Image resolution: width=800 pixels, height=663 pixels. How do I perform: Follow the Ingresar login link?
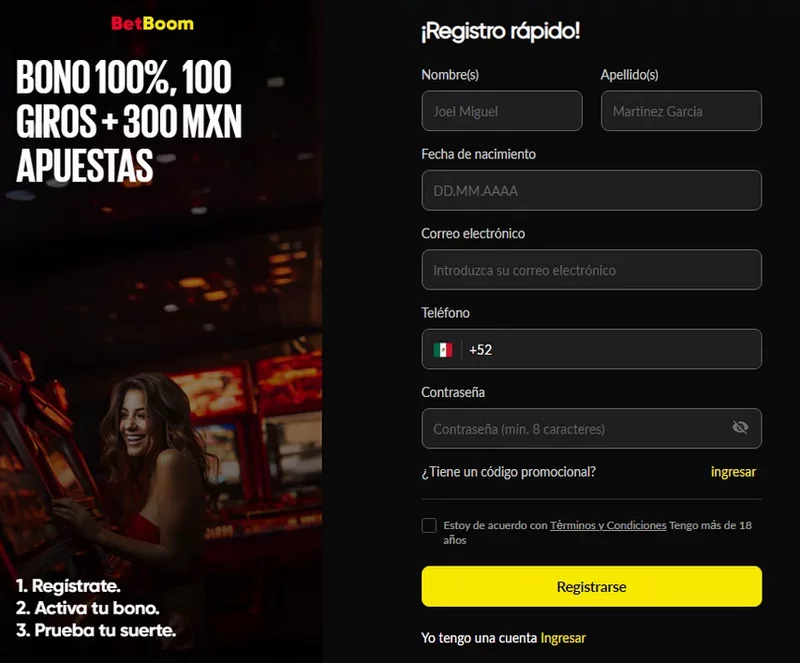point(563,638)
